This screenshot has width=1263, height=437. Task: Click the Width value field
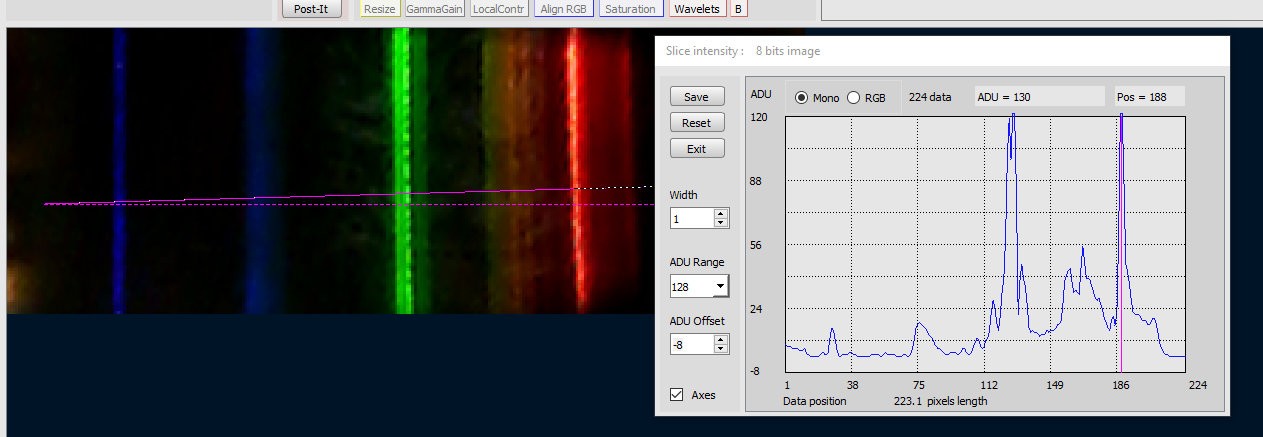(x=691, y=218)
